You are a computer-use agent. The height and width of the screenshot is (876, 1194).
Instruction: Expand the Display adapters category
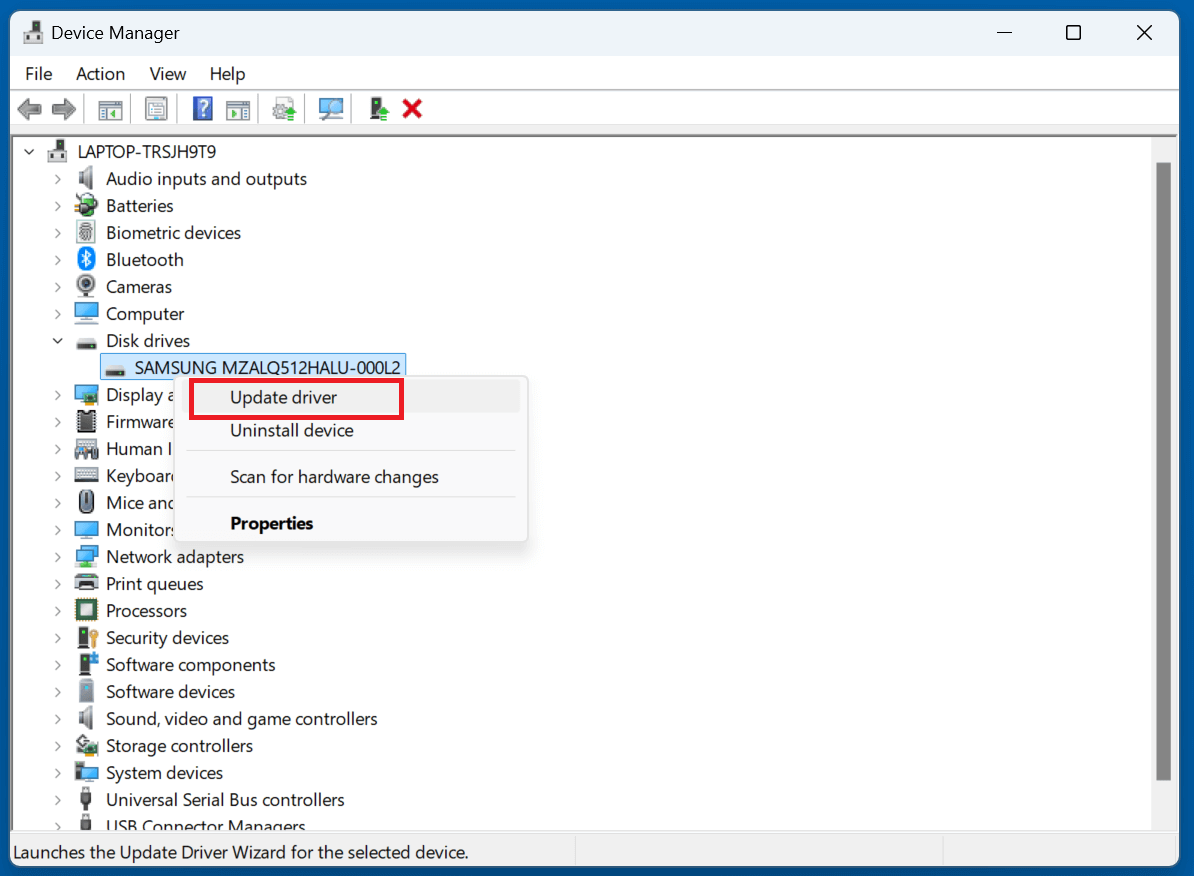(x=57, y=394)
